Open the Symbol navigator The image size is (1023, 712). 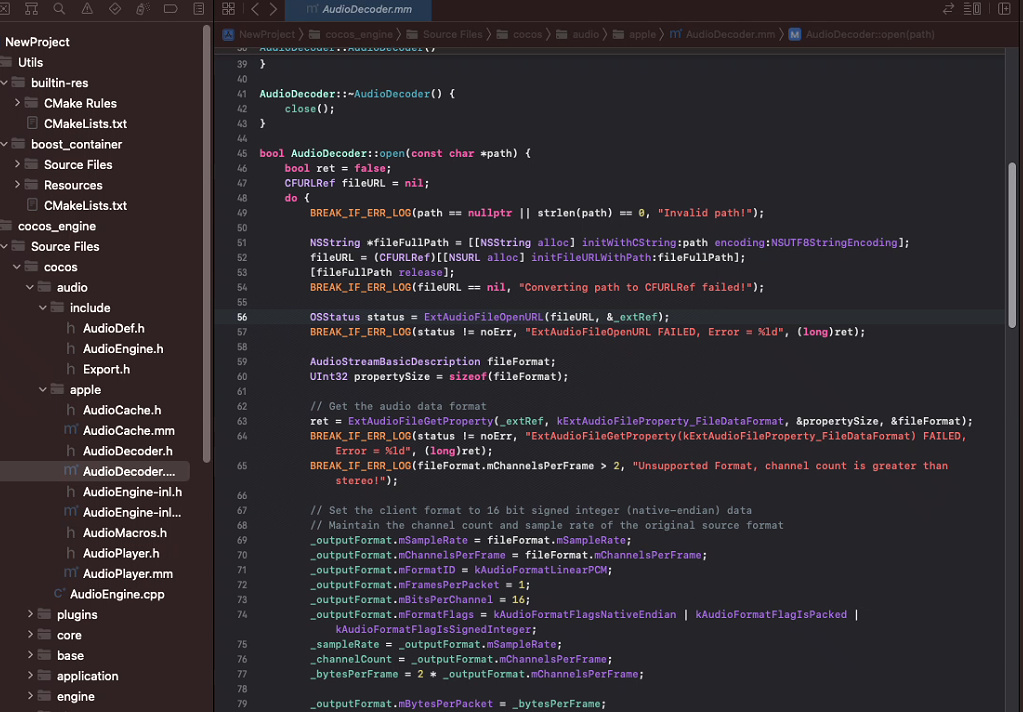pos(32,9)
